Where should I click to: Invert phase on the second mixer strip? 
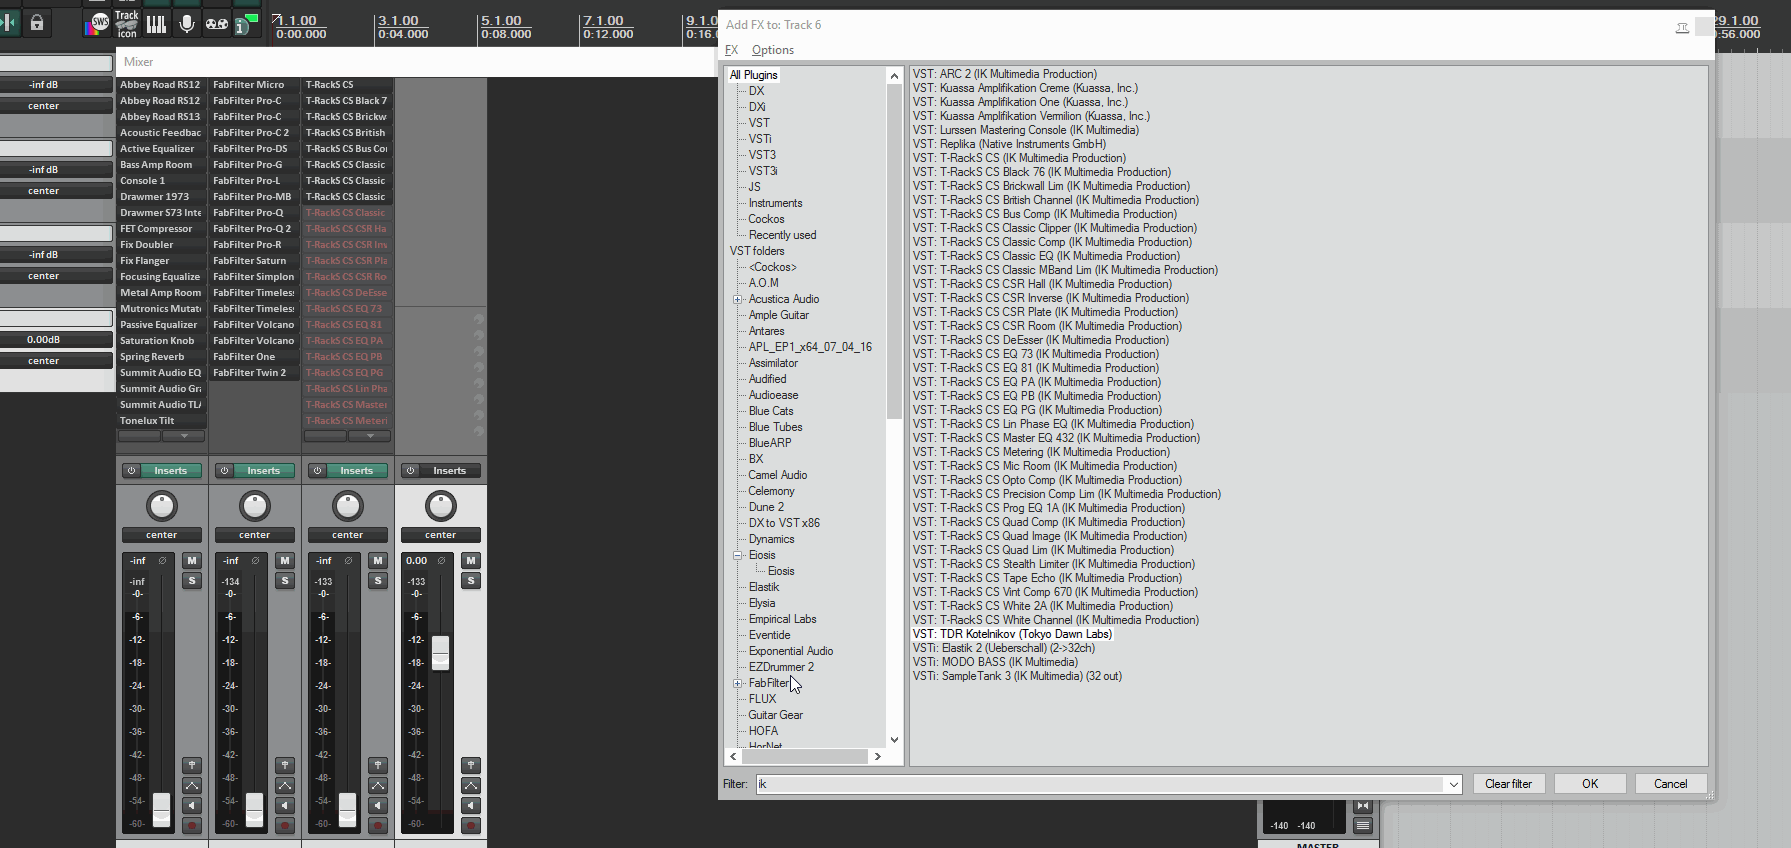(255, 561)
